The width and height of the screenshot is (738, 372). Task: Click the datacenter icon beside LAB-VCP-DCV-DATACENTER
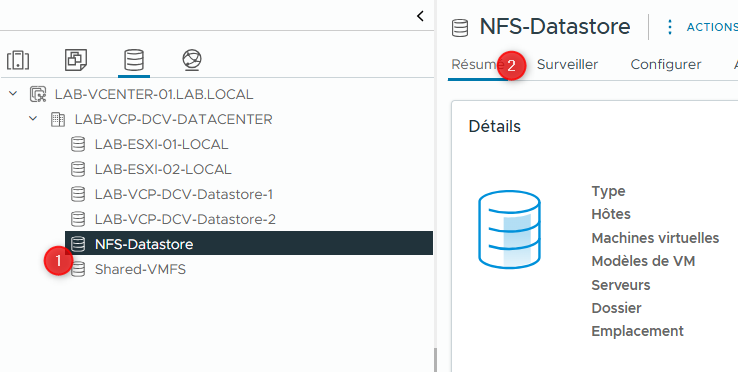coord(58,119)
